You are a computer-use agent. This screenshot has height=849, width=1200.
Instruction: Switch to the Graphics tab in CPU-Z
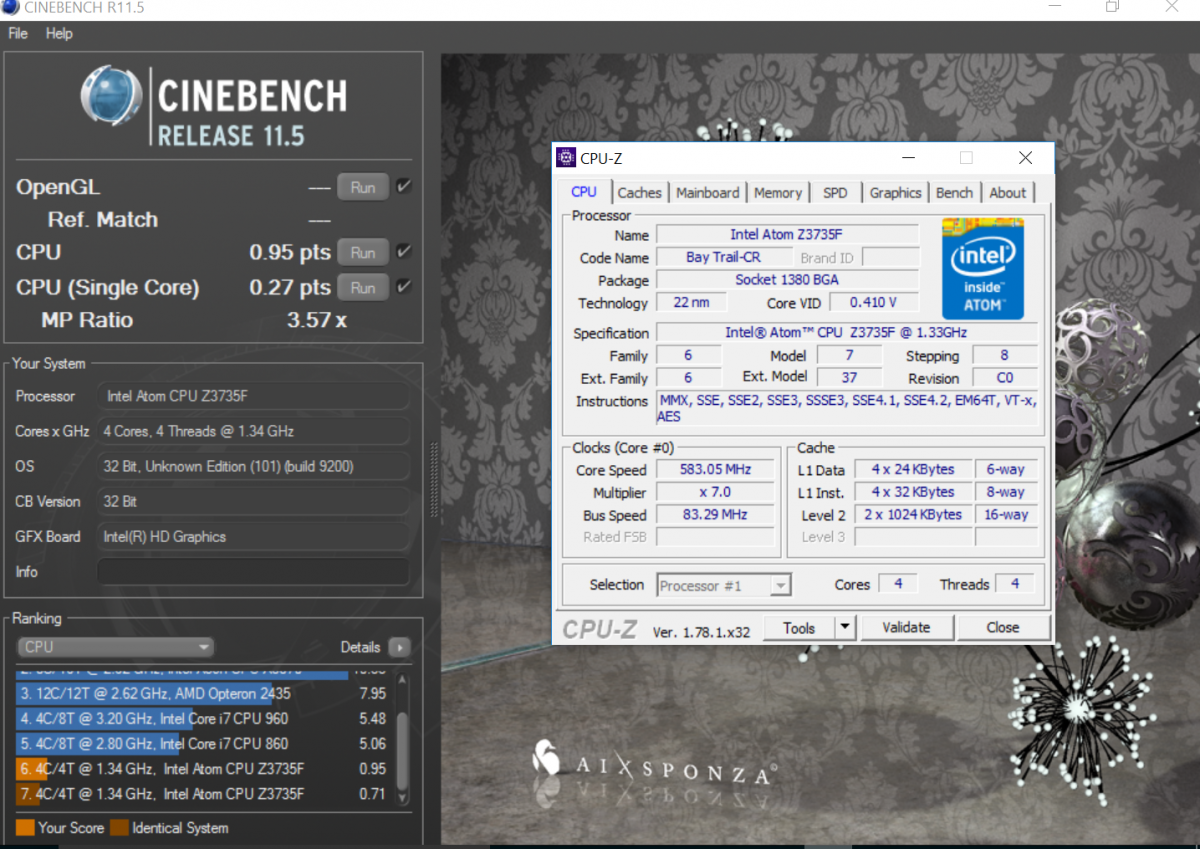pyautogui.click(x=895, y=193)
